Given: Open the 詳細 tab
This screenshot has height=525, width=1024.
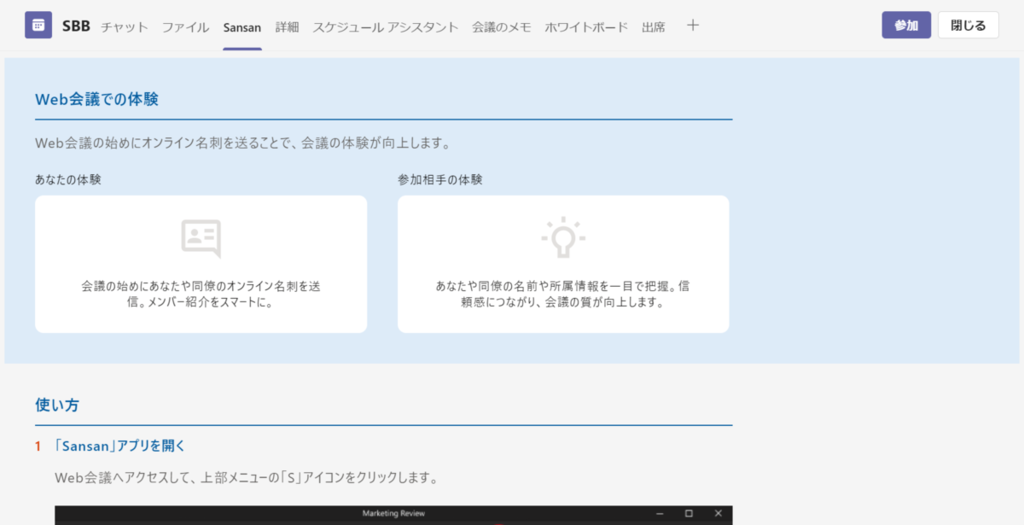Looking at the screenshot, I should (287, 27).
